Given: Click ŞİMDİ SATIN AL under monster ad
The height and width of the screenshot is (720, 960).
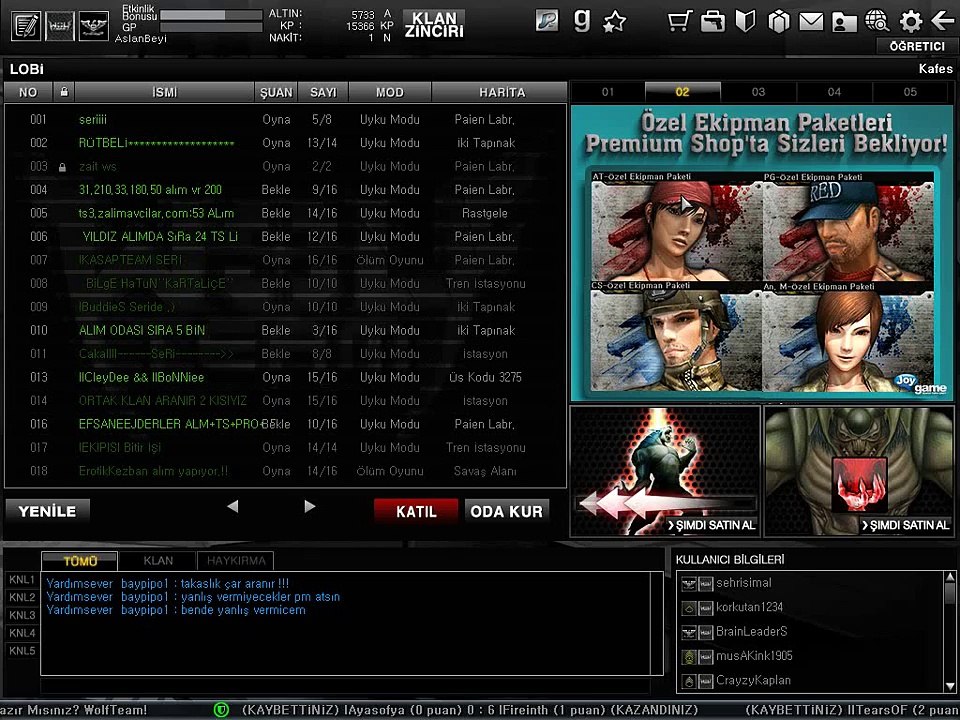Looking at the screenshot, I should (x=906, y=525).
